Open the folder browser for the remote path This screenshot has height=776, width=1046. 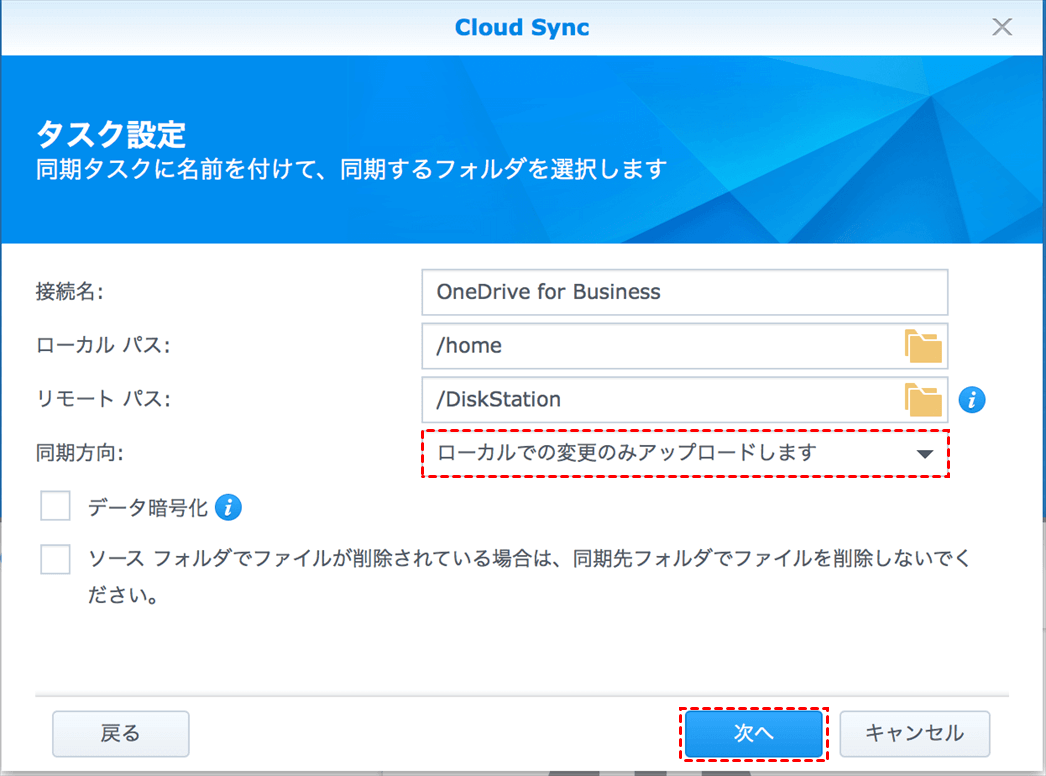coord(923,399)
